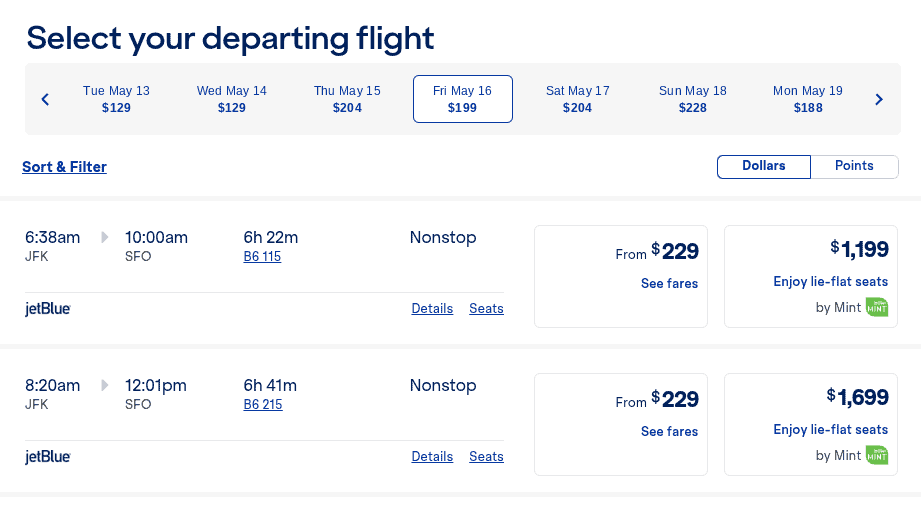The height and width of the screenshot is (511, 921).
Task: Click the Mint badge on the $1,199 fare
Action: (x=877, y=307)
